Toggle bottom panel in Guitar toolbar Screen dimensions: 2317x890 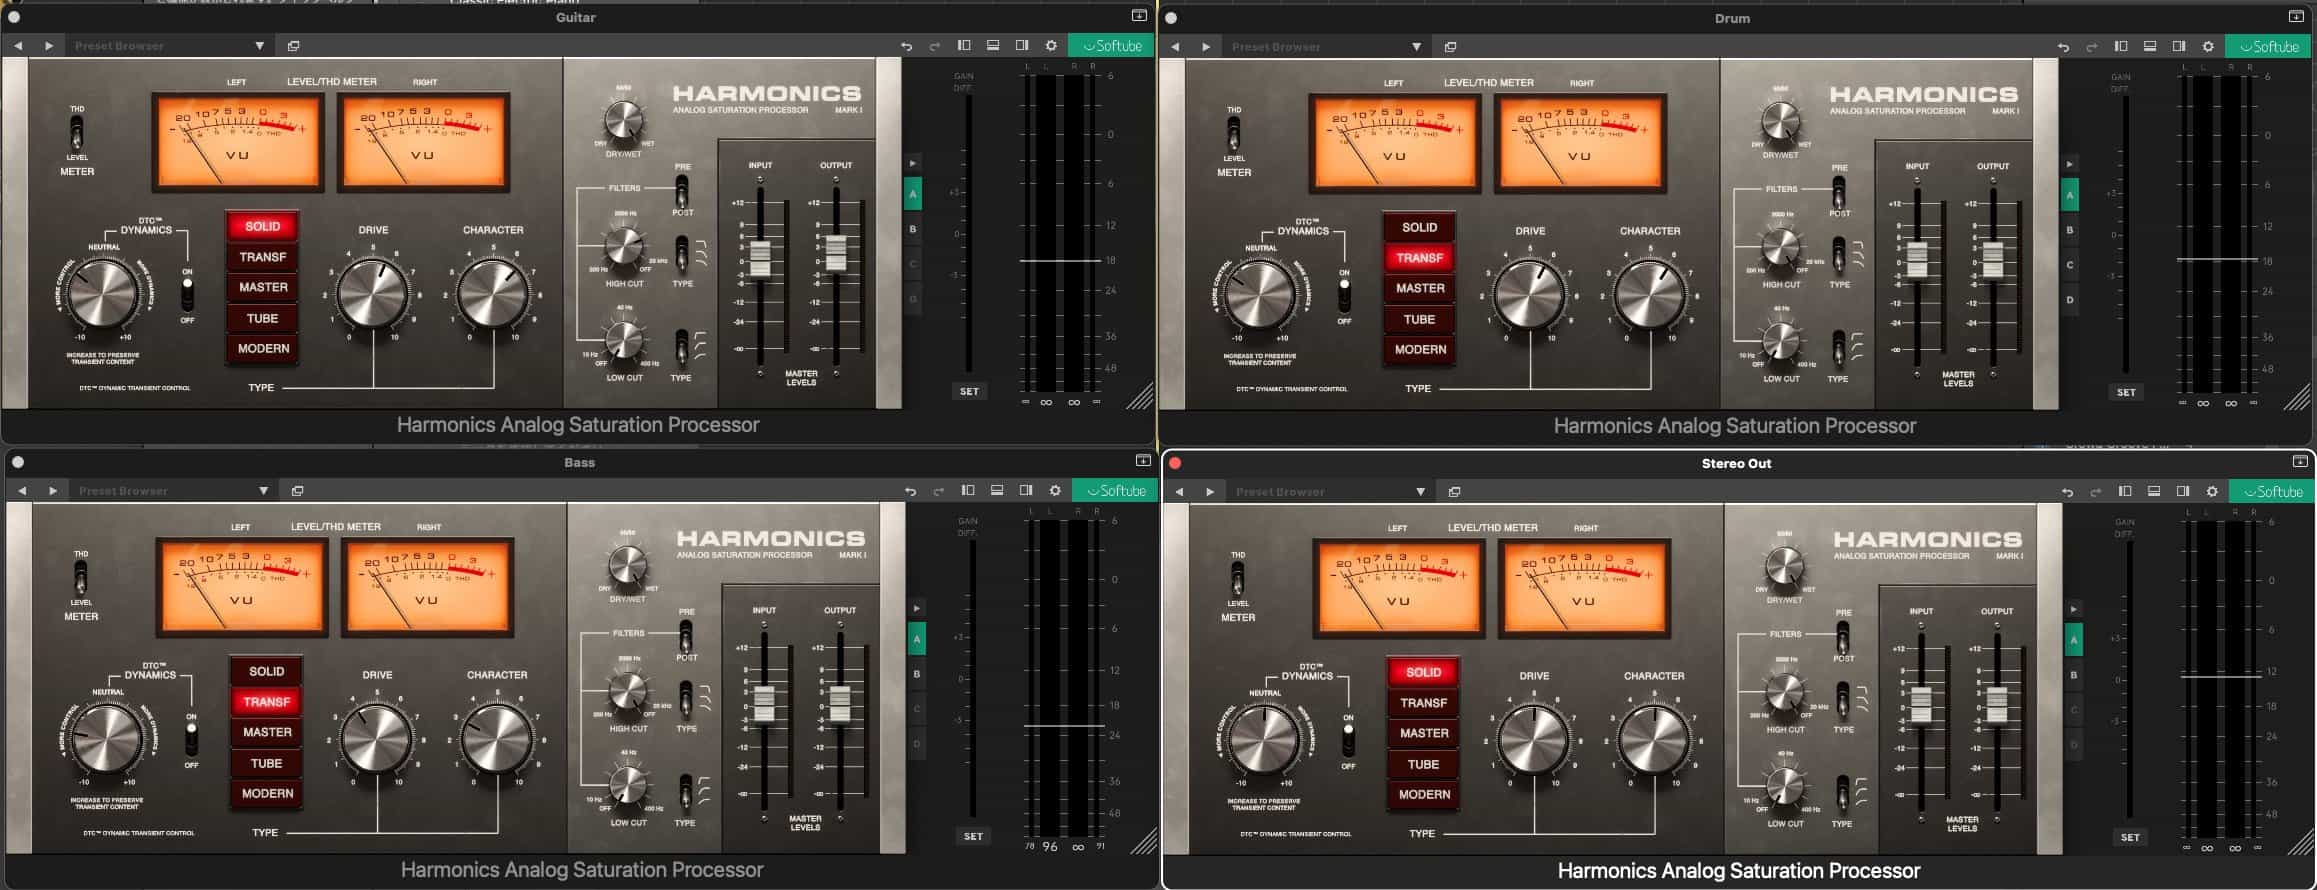(993, 46)
